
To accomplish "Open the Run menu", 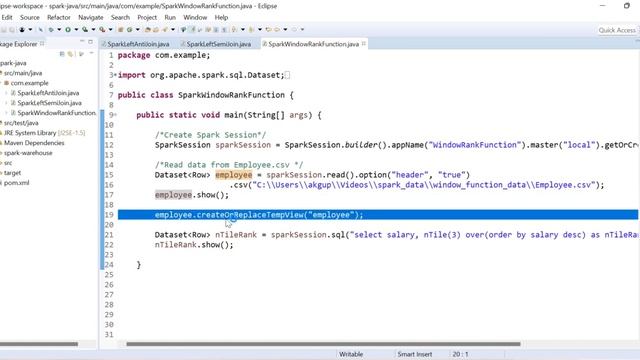I will point(170,18).
